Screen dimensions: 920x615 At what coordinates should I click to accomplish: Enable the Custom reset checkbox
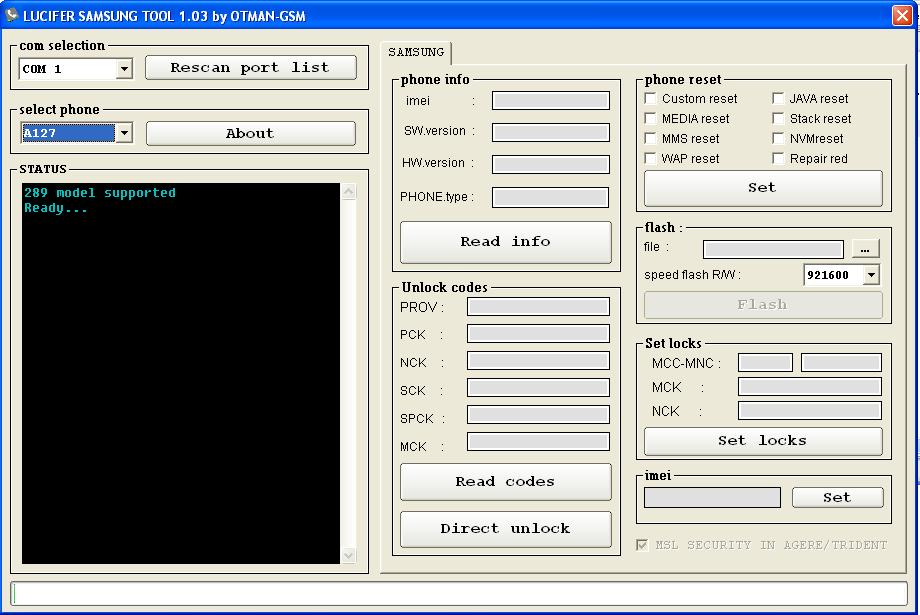650,99
